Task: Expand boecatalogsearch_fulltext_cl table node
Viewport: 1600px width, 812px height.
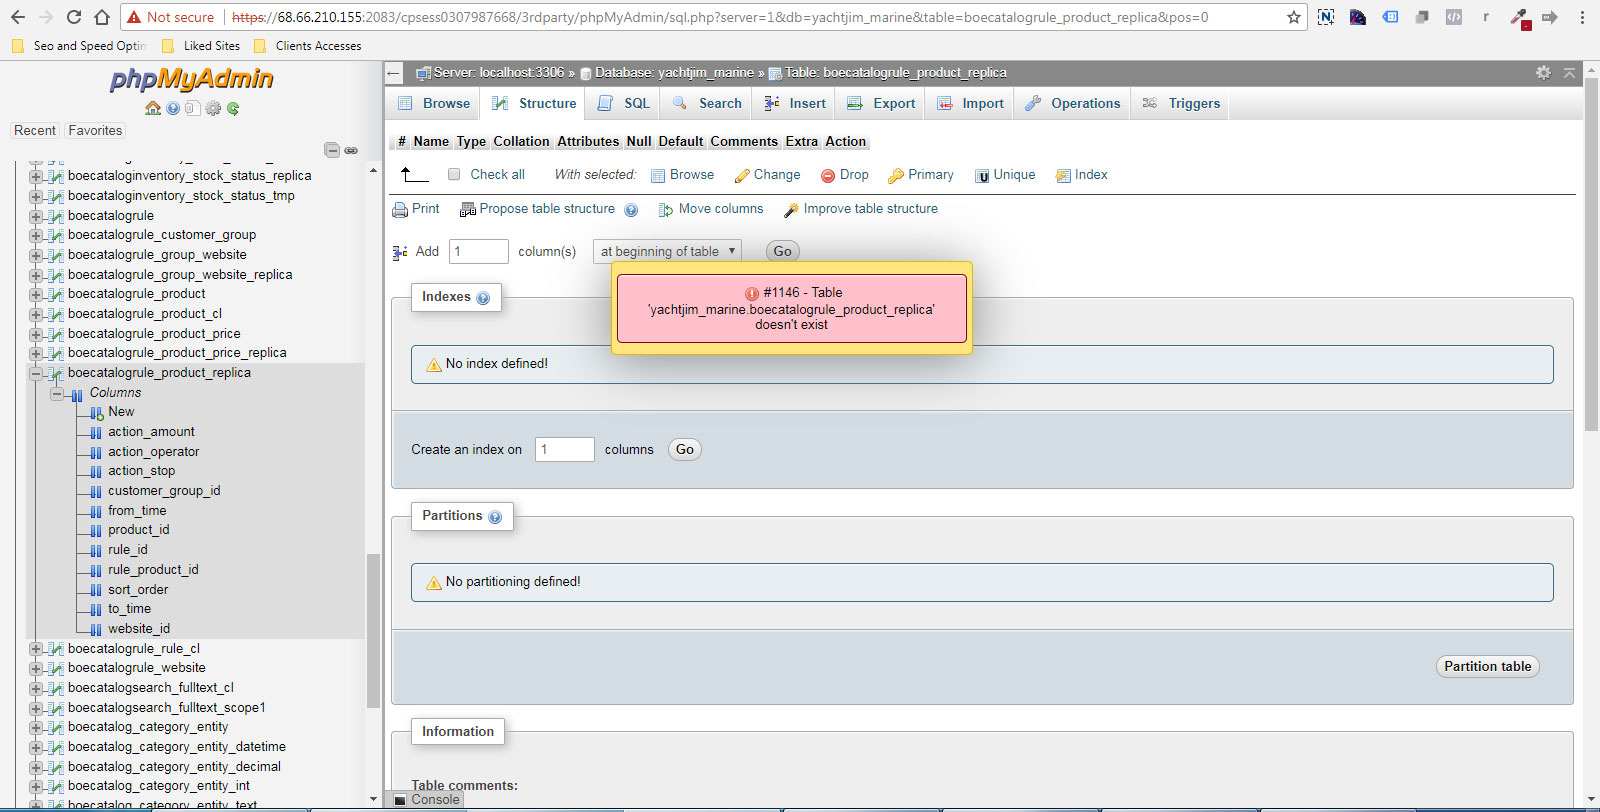Action: 36,688
